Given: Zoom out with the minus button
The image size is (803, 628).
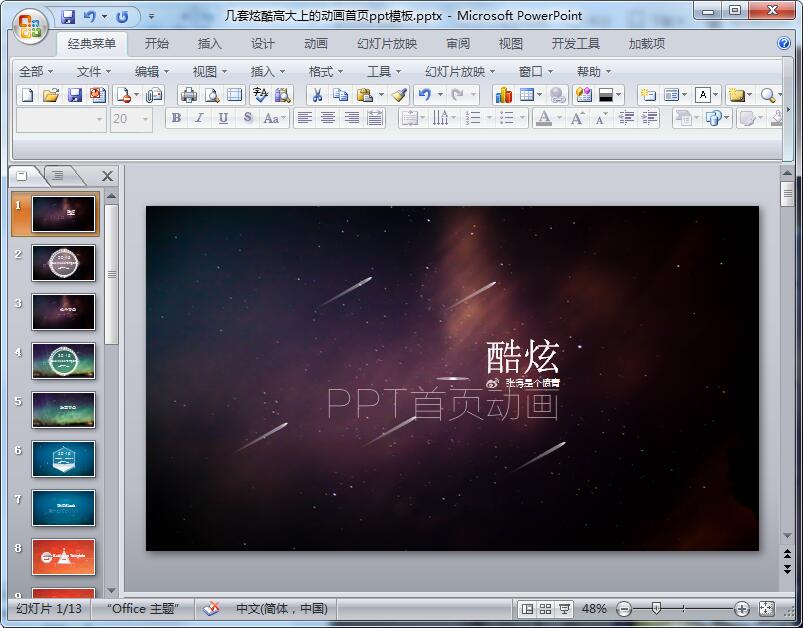Looking at the screenshot, I should point(624,609).
